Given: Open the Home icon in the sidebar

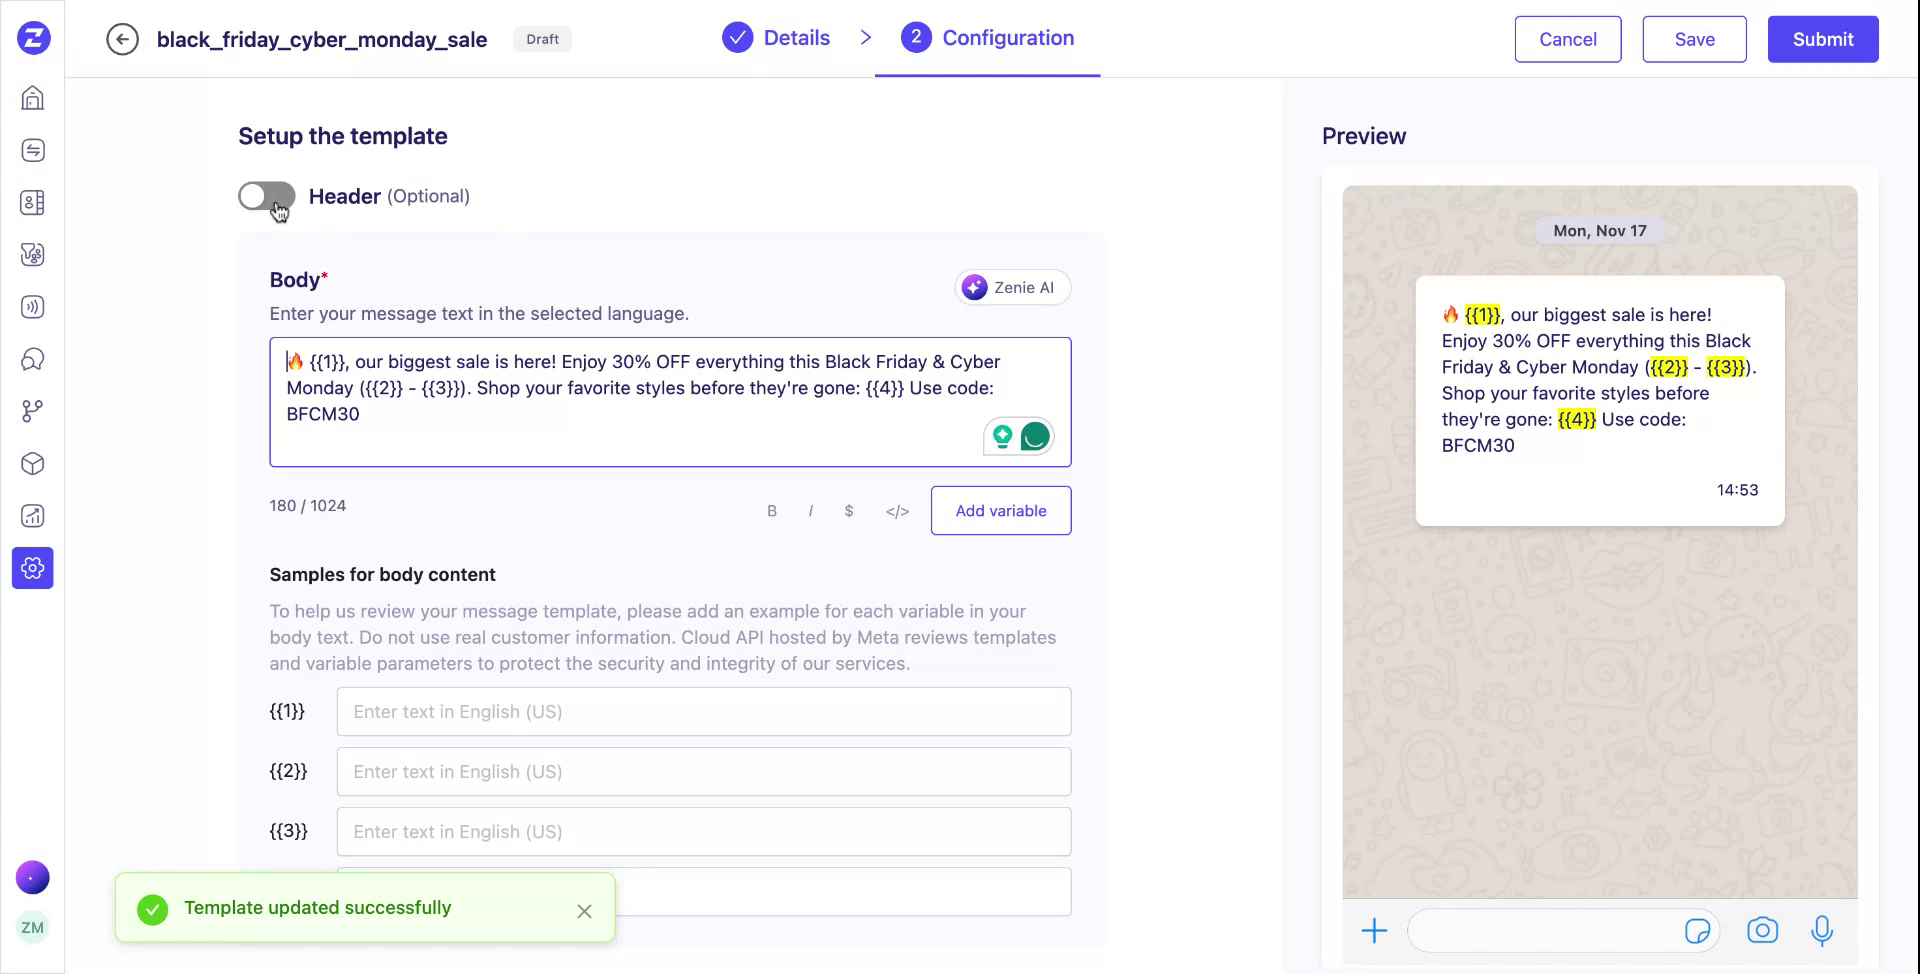Looking at the screenshot, I should click(33, 97).
